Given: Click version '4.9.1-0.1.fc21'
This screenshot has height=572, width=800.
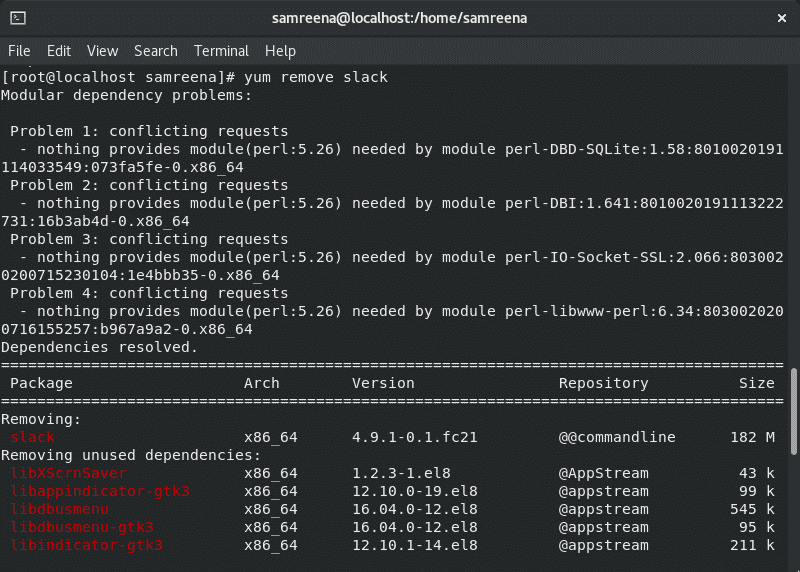Looking at the screenshot, I should click(415, 437).
